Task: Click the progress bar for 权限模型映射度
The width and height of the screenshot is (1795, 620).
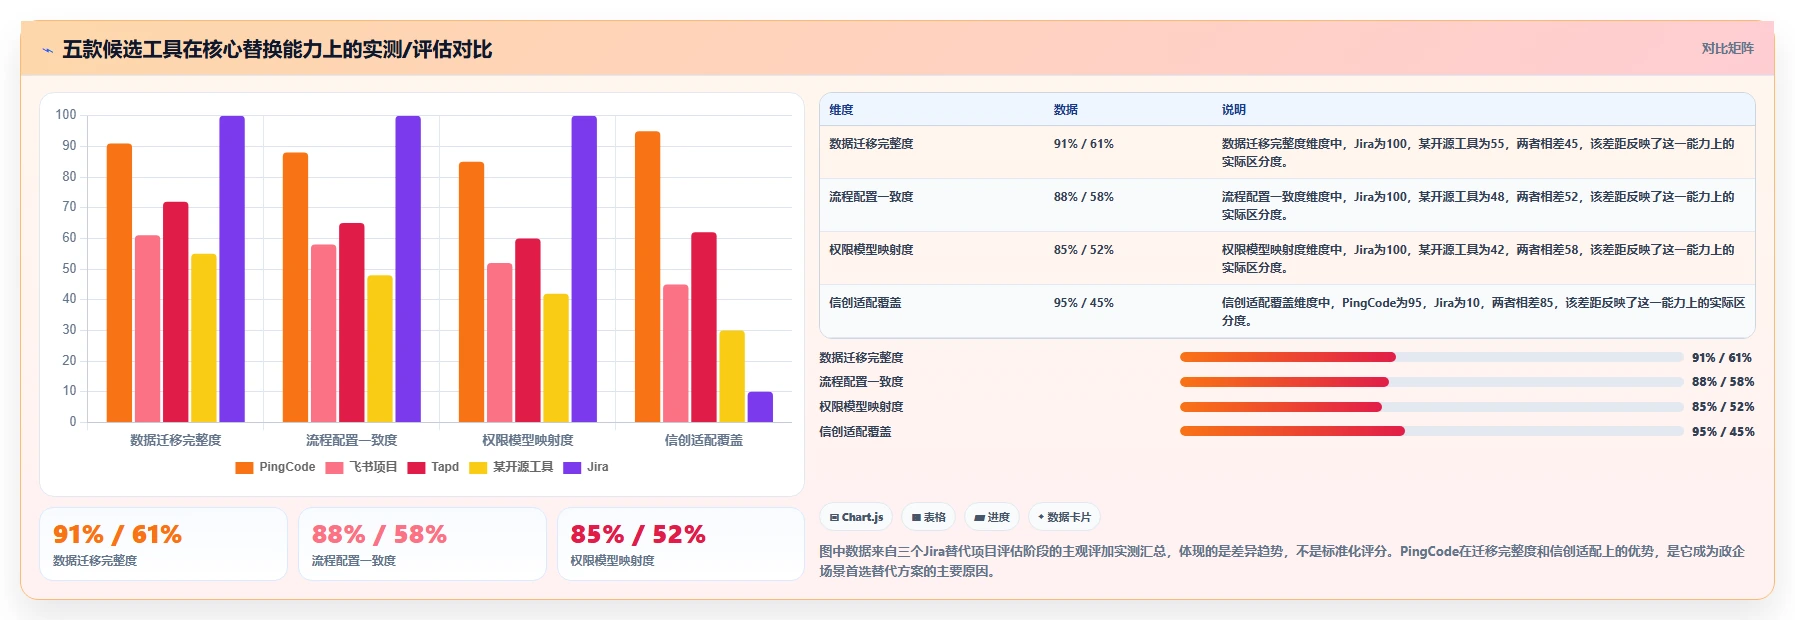Action: [1431, 407]
